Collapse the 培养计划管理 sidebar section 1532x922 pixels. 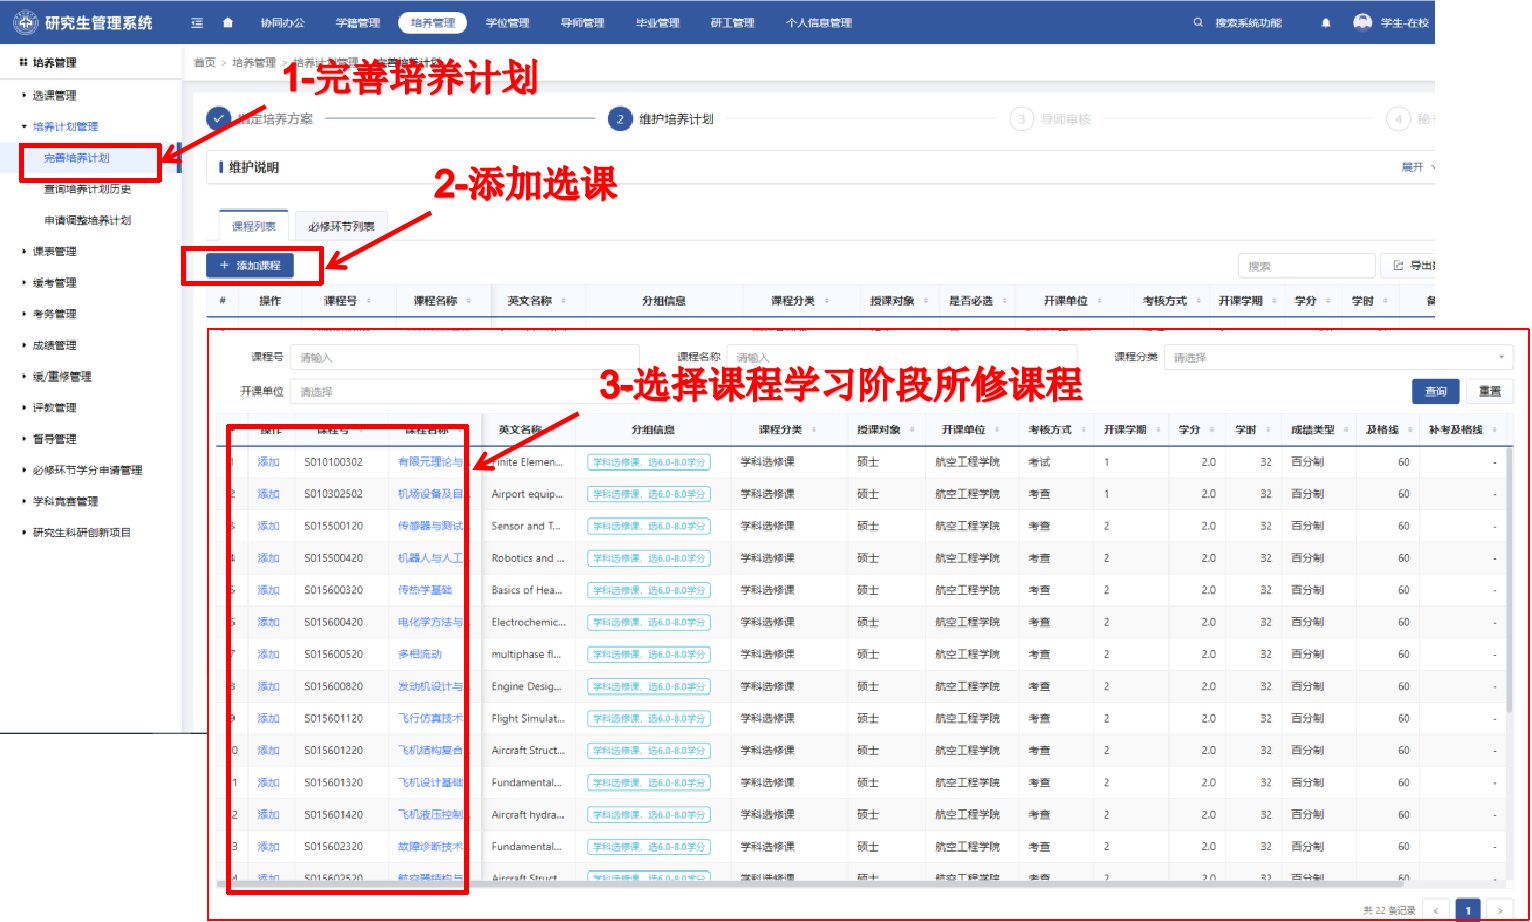[65, 127]
